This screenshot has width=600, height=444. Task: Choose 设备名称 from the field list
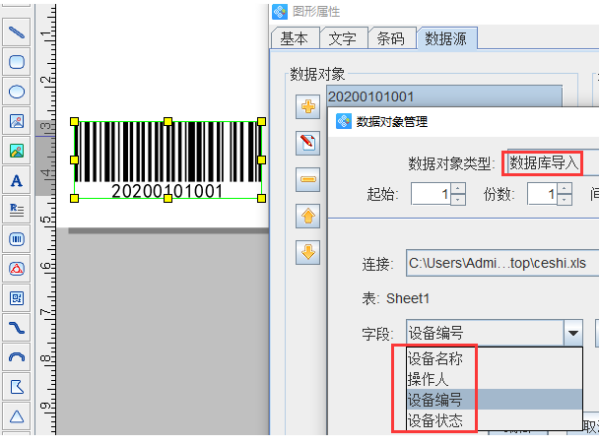coord(494,359)
